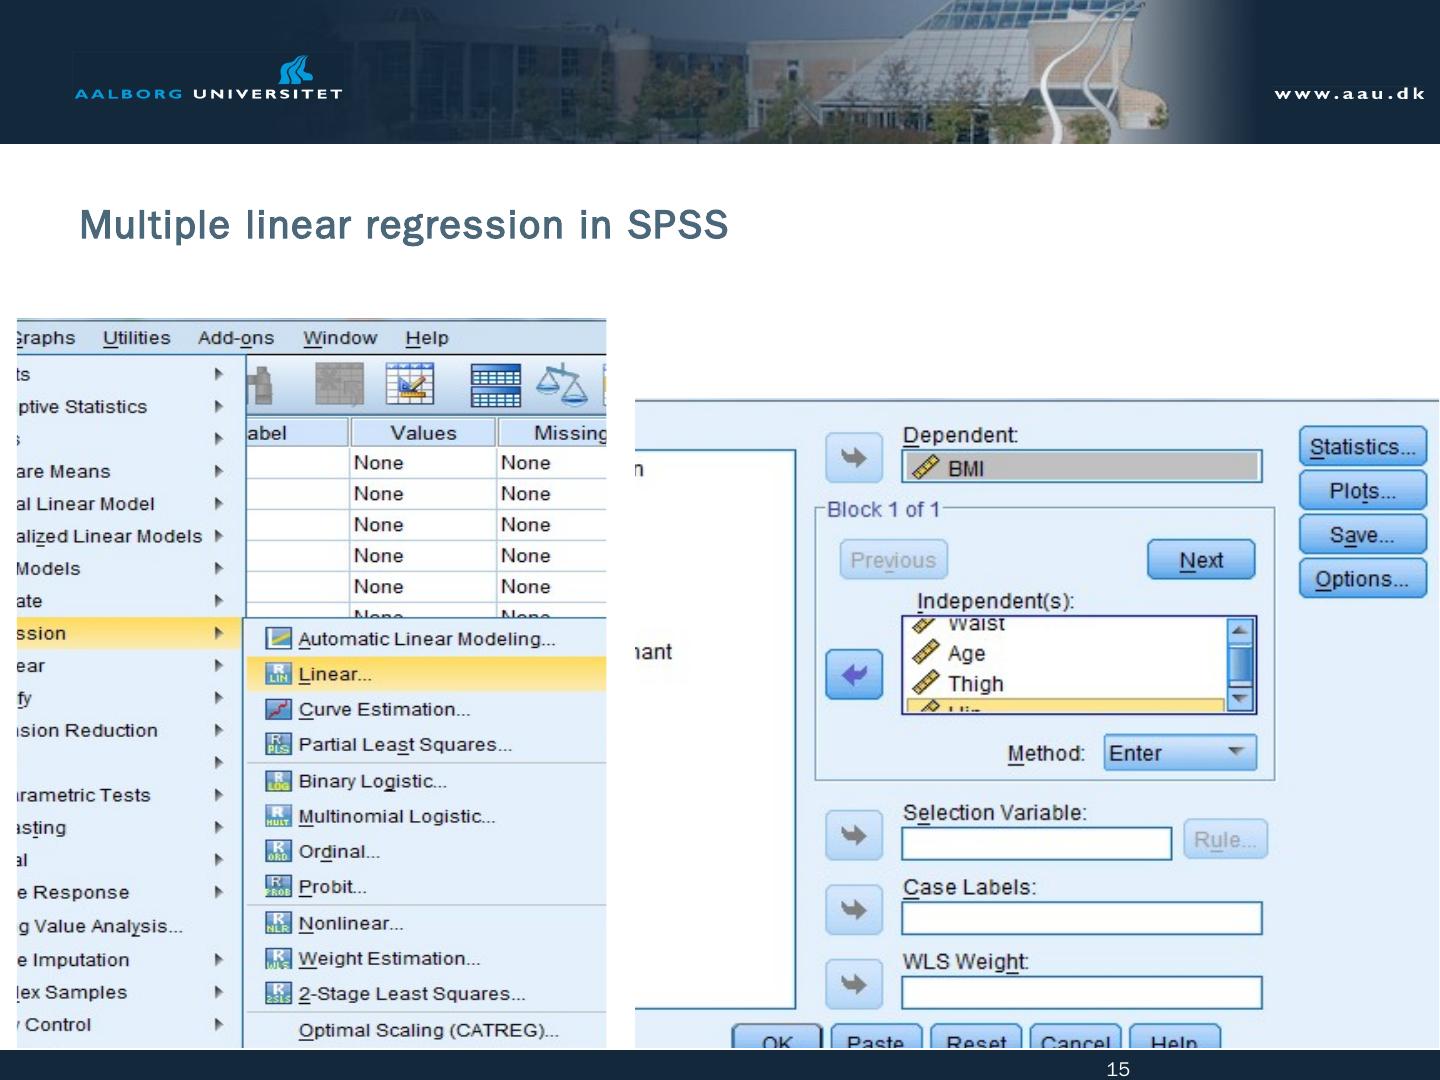The height and width of the screenshot is (1080, 1440).
Task: Click the Case Labels input field
Action: coord(1081,918)
